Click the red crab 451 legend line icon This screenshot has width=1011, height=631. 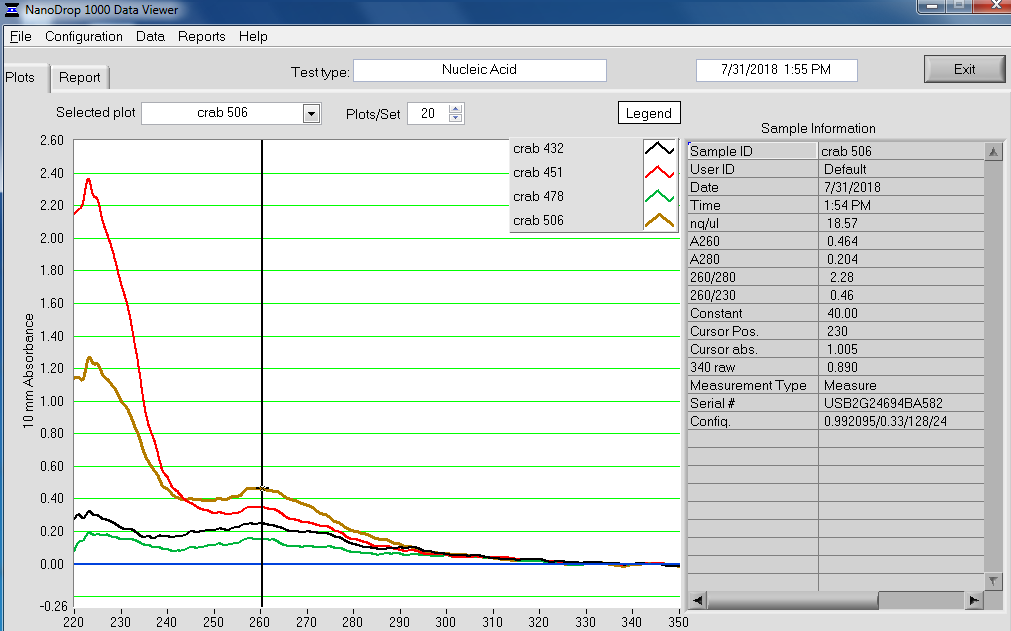tap(660, 173)
